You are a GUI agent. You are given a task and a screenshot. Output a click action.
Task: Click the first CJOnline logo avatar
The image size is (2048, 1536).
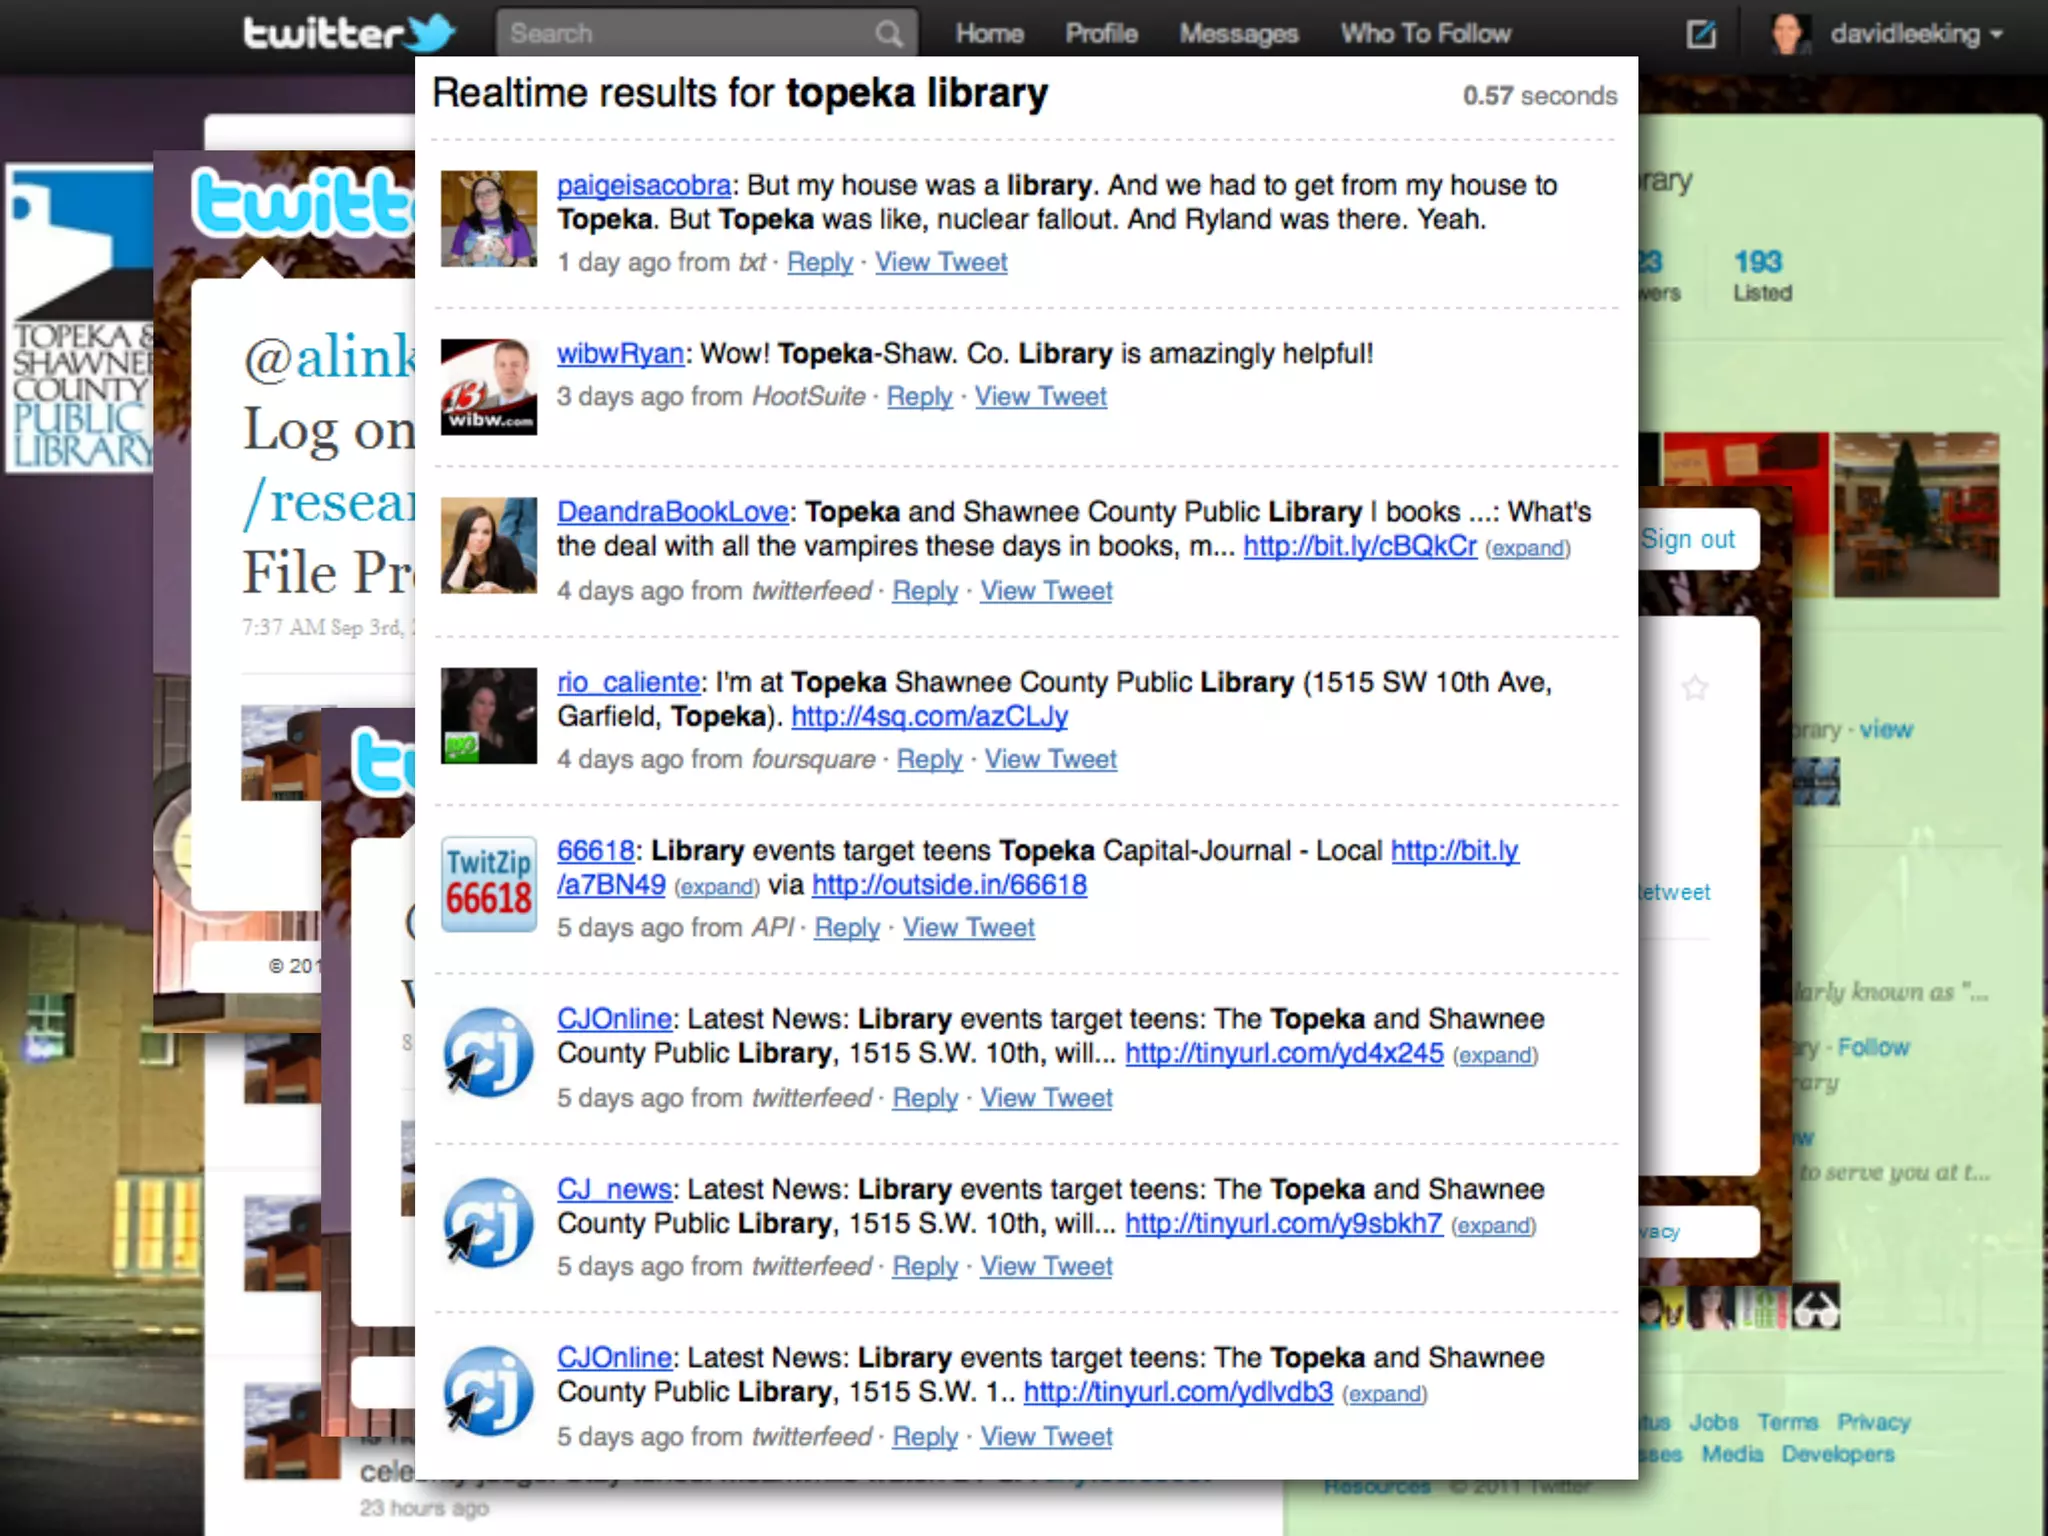(489, 1053)
